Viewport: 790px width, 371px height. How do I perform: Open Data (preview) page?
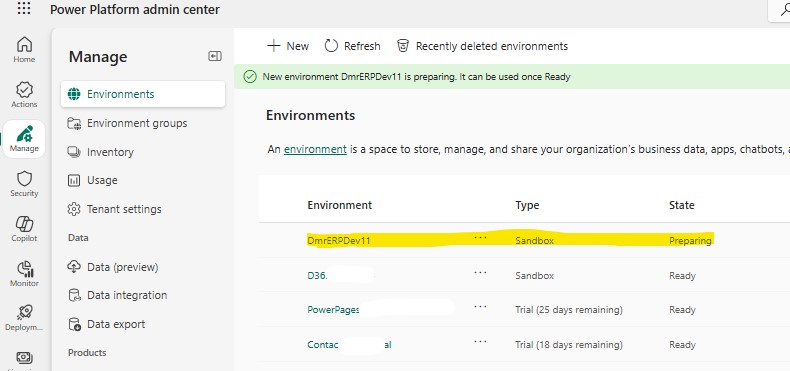click(113, 267)
